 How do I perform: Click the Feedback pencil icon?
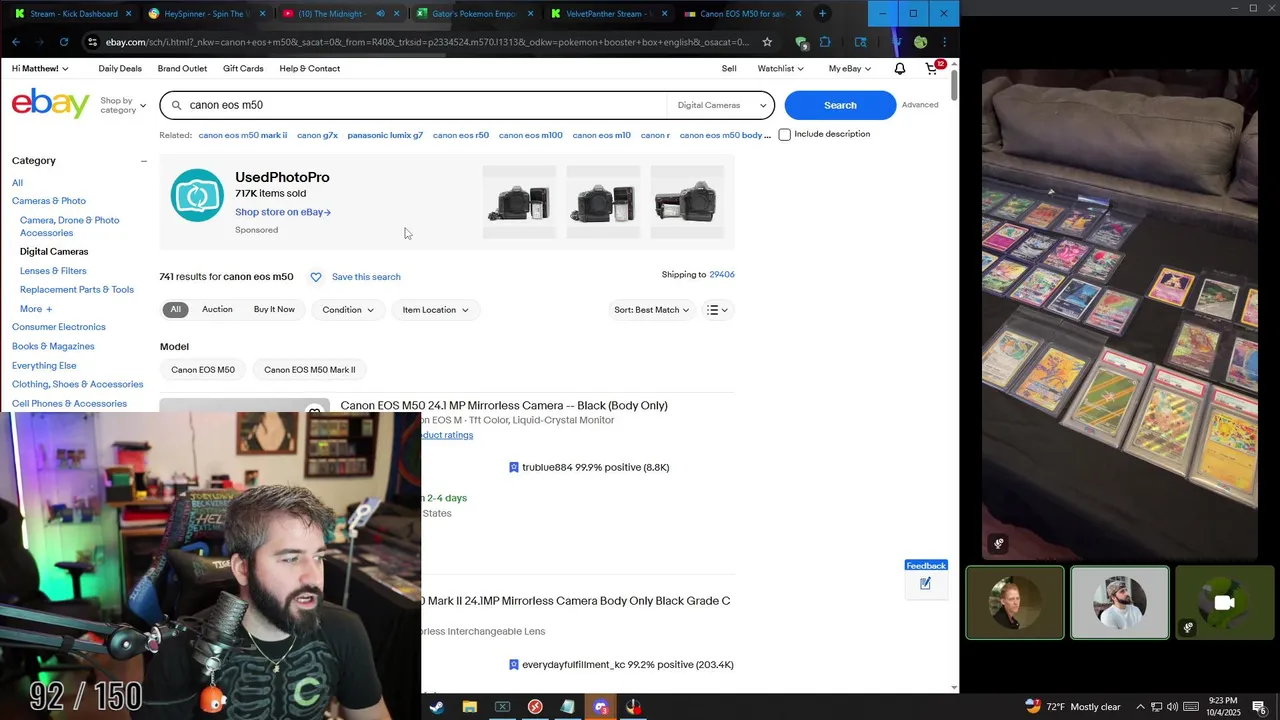[925, 584]
